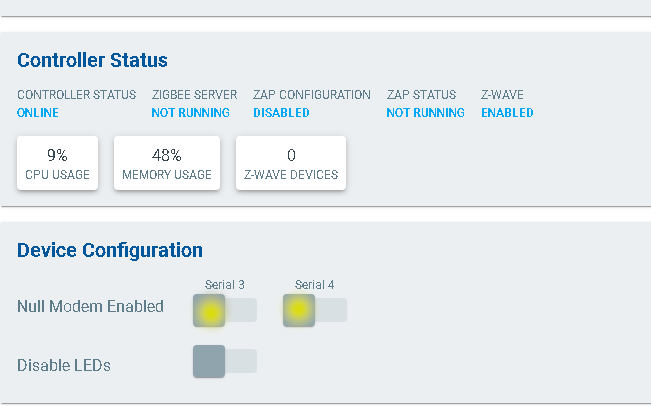Click the Serial 4 column label

(315, 285)
